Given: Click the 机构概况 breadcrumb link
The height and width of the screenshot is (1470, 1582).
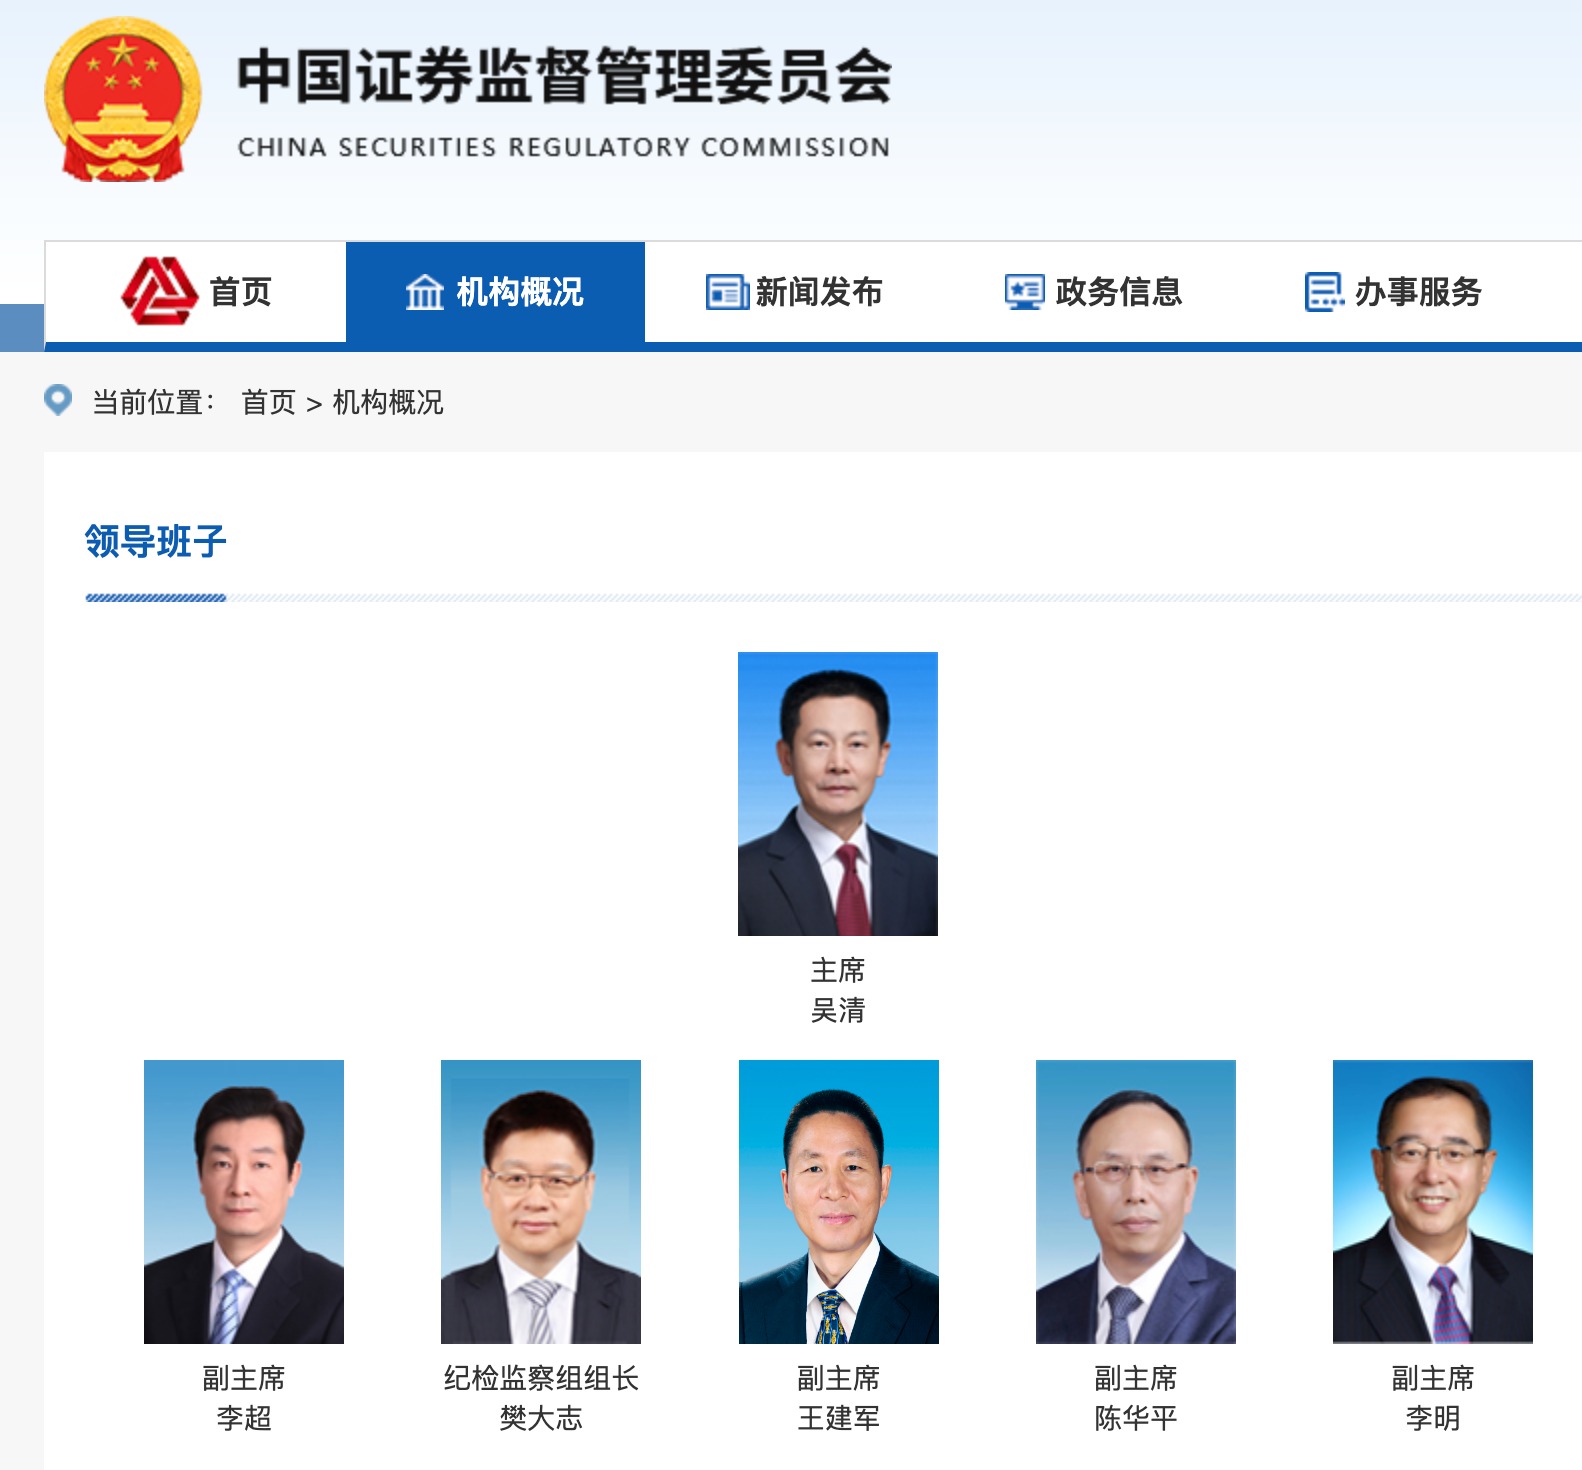Looking at the screenshot, I should 388,402.
